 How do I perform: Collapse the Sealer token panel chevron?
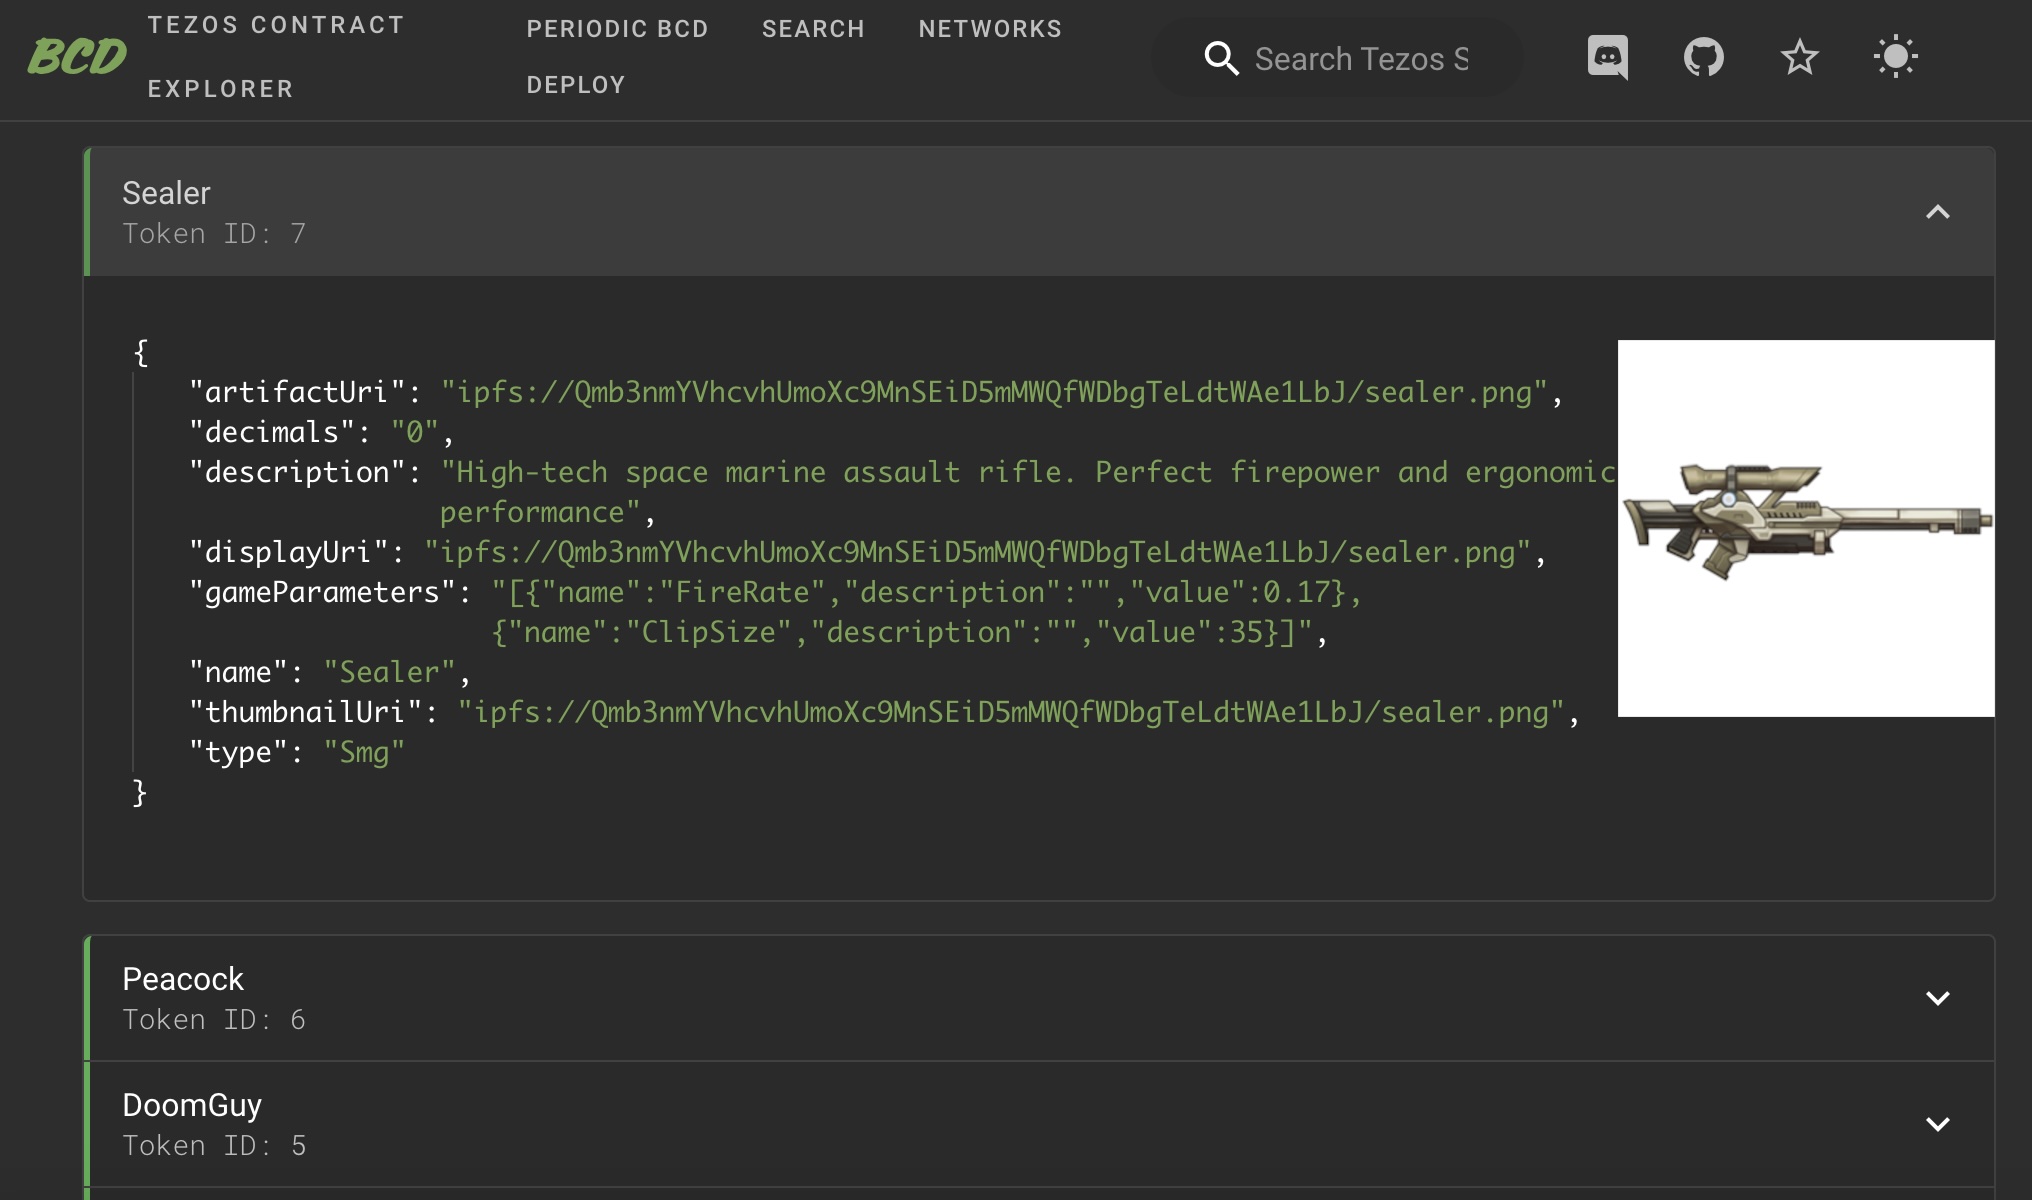point(1937,212)
